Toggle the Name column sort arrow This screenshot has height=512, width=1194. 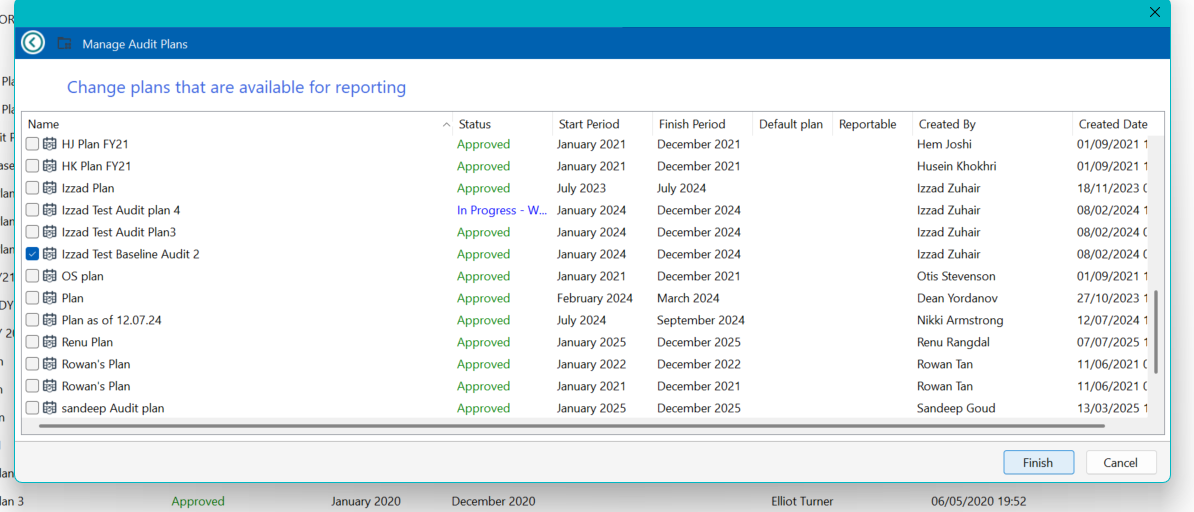point(445,124)
